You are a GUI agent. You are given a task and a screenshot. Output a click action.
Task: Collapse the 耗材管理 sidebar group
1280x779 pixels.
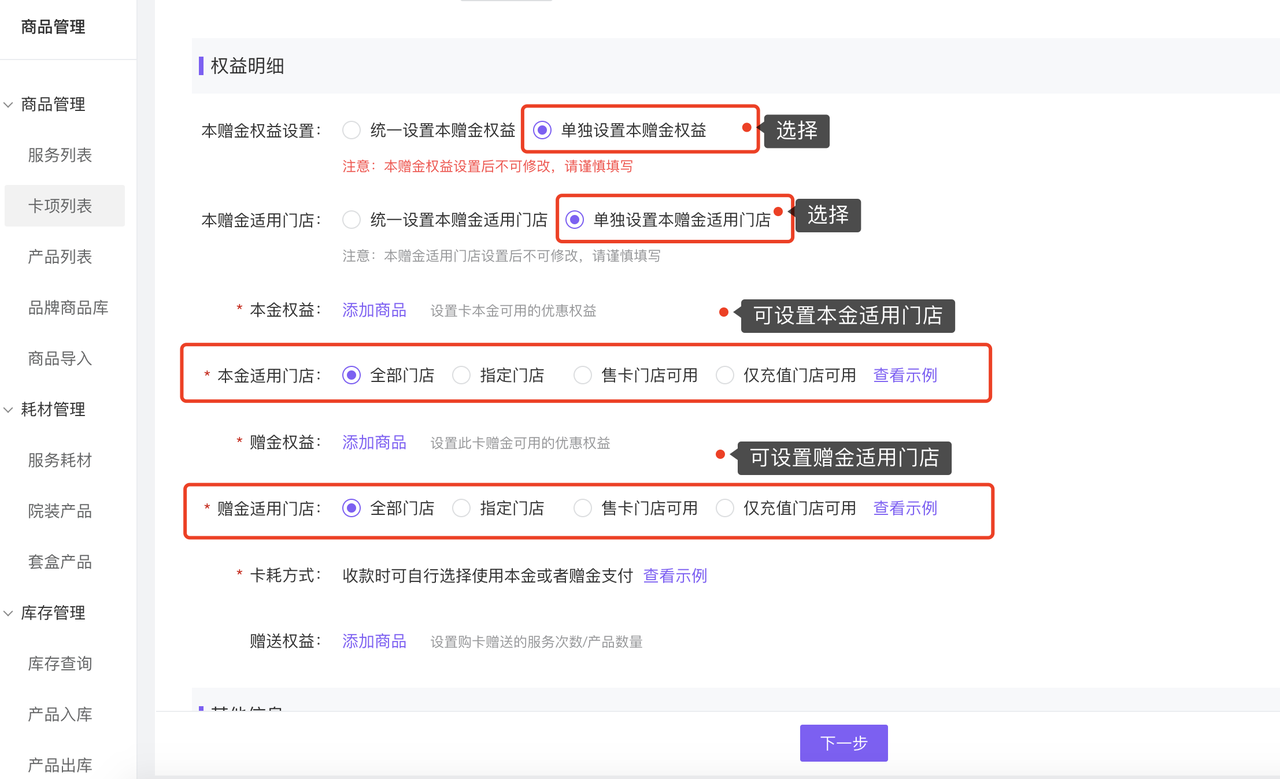(x=9, y=409)
